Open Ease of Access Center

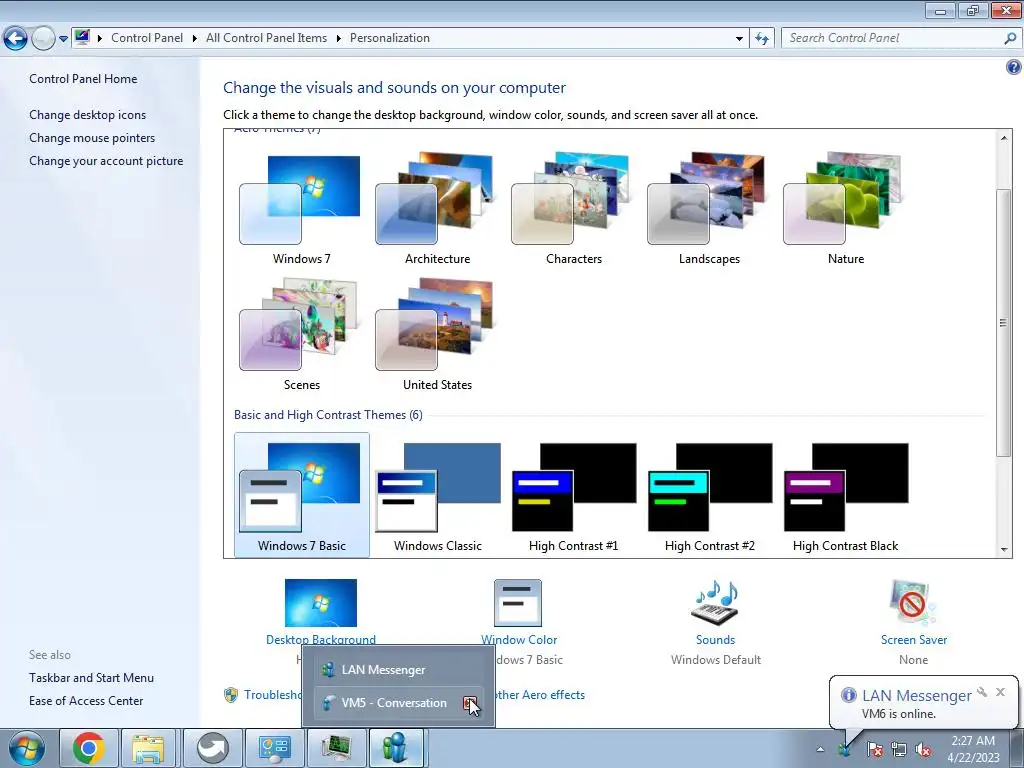86,701
